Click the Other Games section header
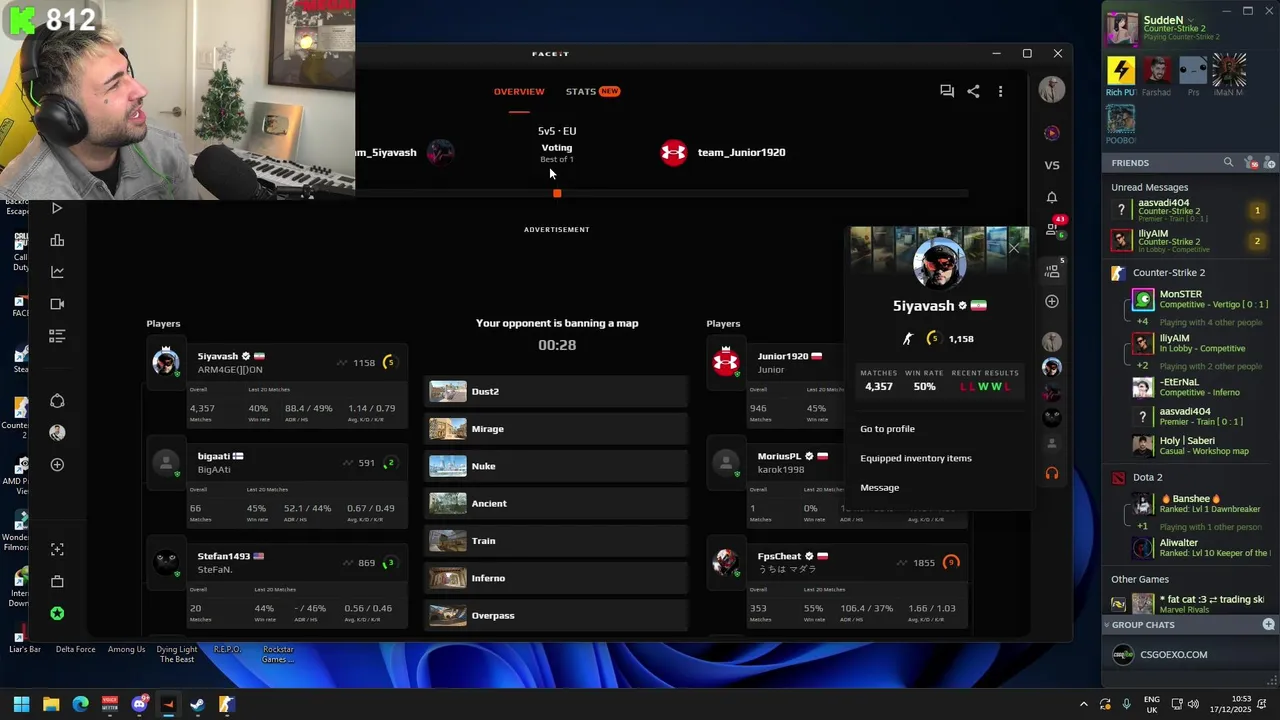 1140,579
